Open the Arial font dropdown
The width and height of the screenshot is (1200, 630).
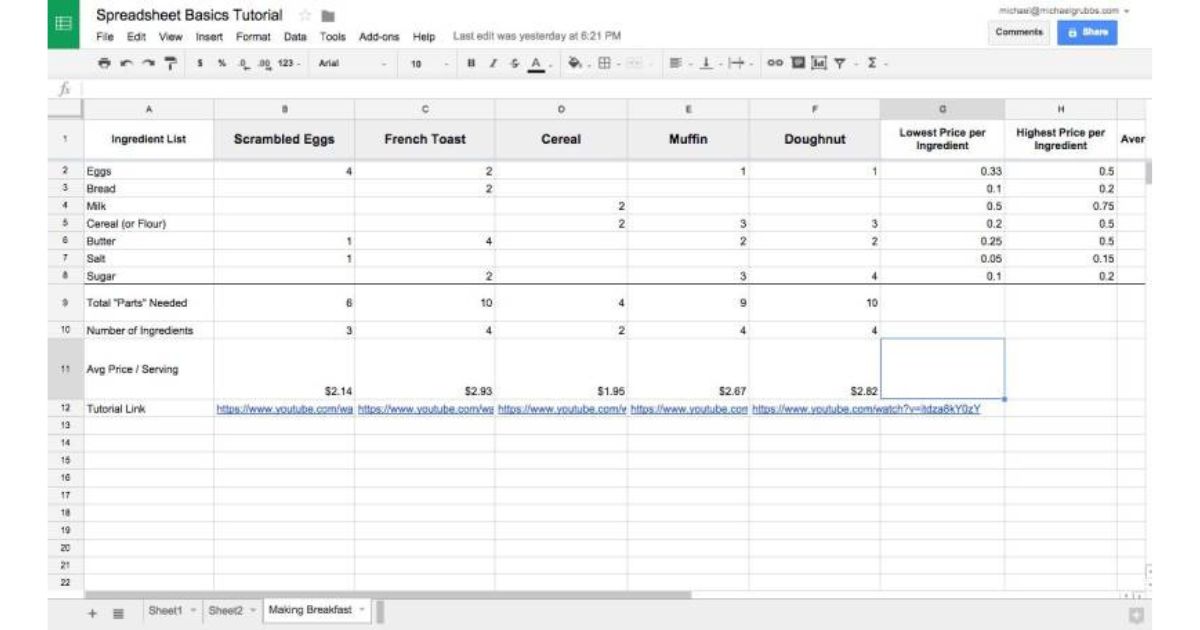(x=350, y=63)
